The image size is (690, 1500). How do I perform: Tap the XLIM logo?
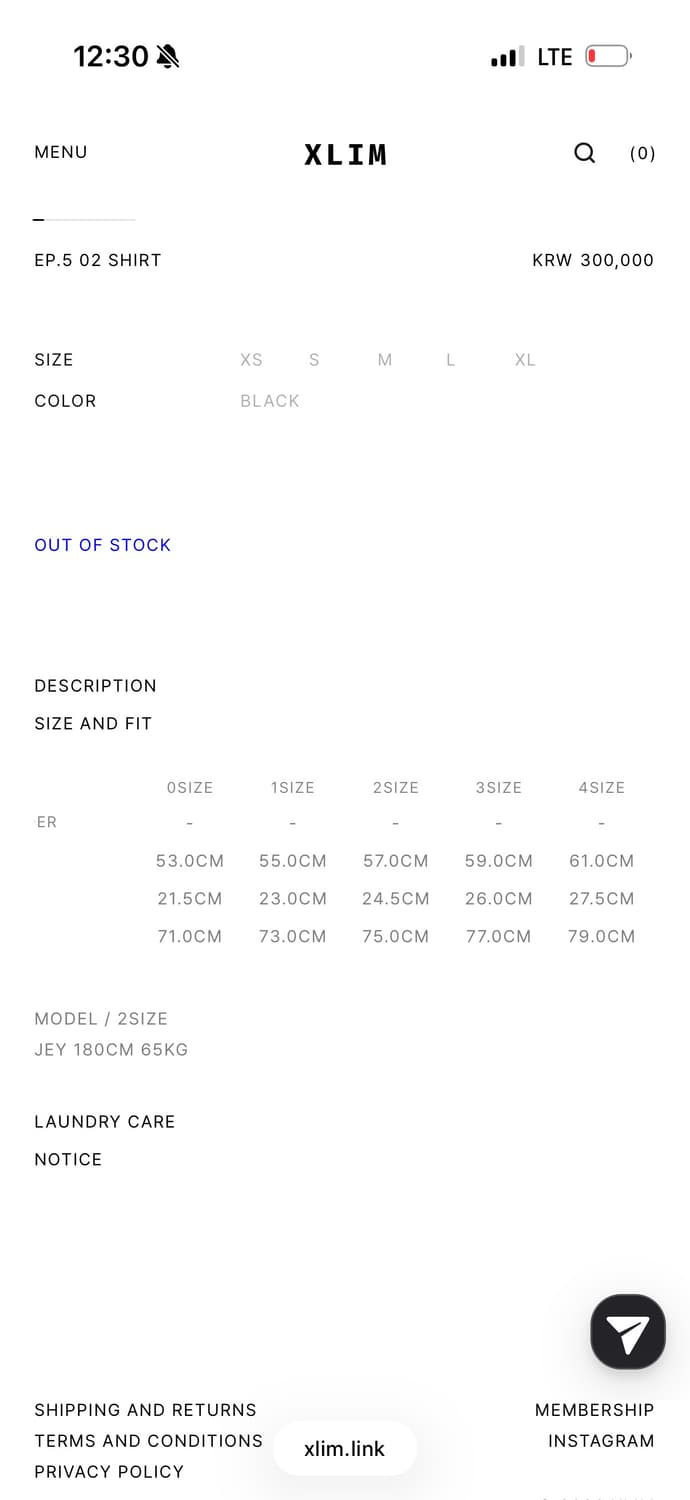[345, 154]
